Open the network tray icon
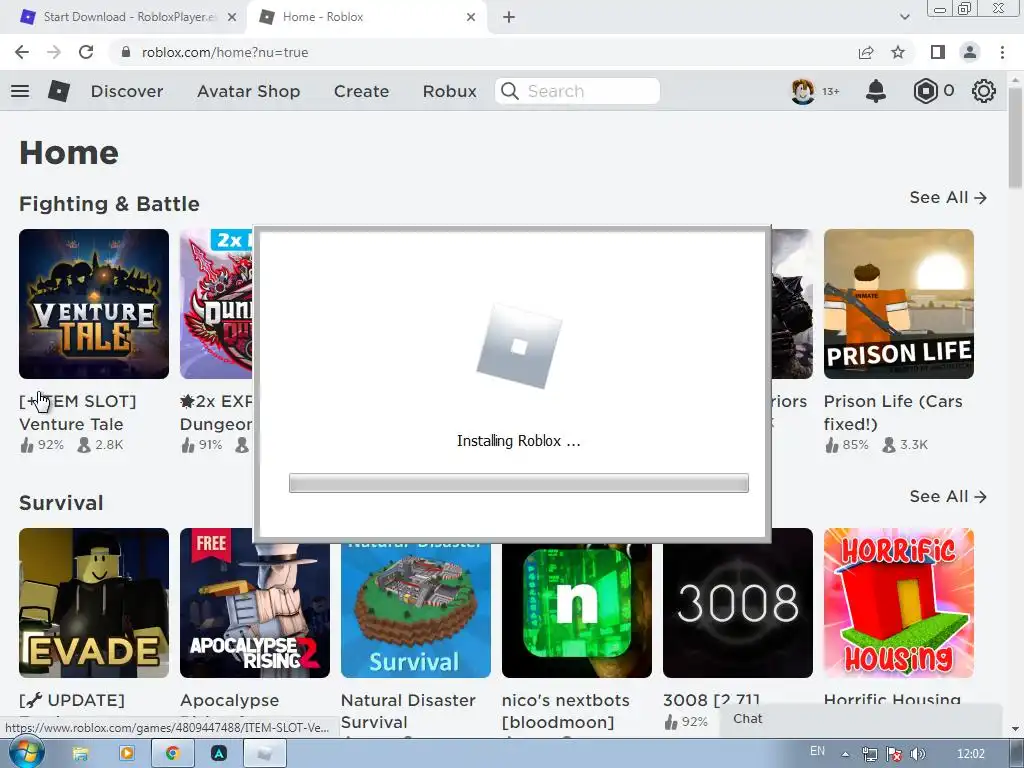The image size is (1024, 768). click(x=869, y=754)
